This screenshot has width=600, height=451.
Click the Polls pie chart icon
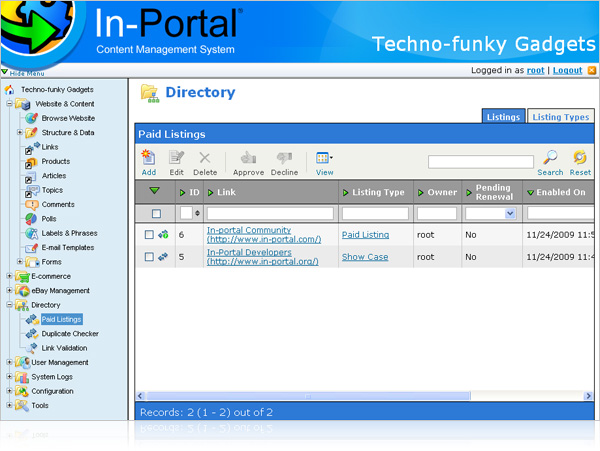click(31, 219)
